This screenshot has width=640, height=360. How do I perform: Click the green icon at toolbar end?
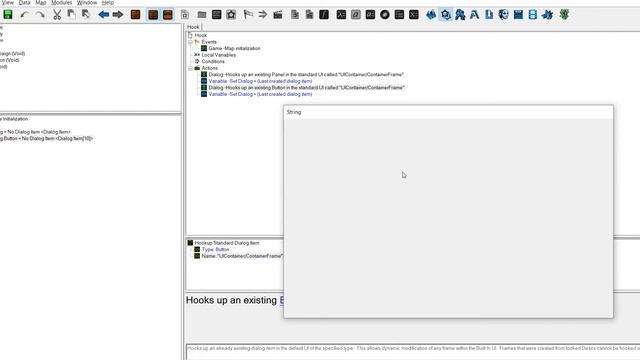564,15
